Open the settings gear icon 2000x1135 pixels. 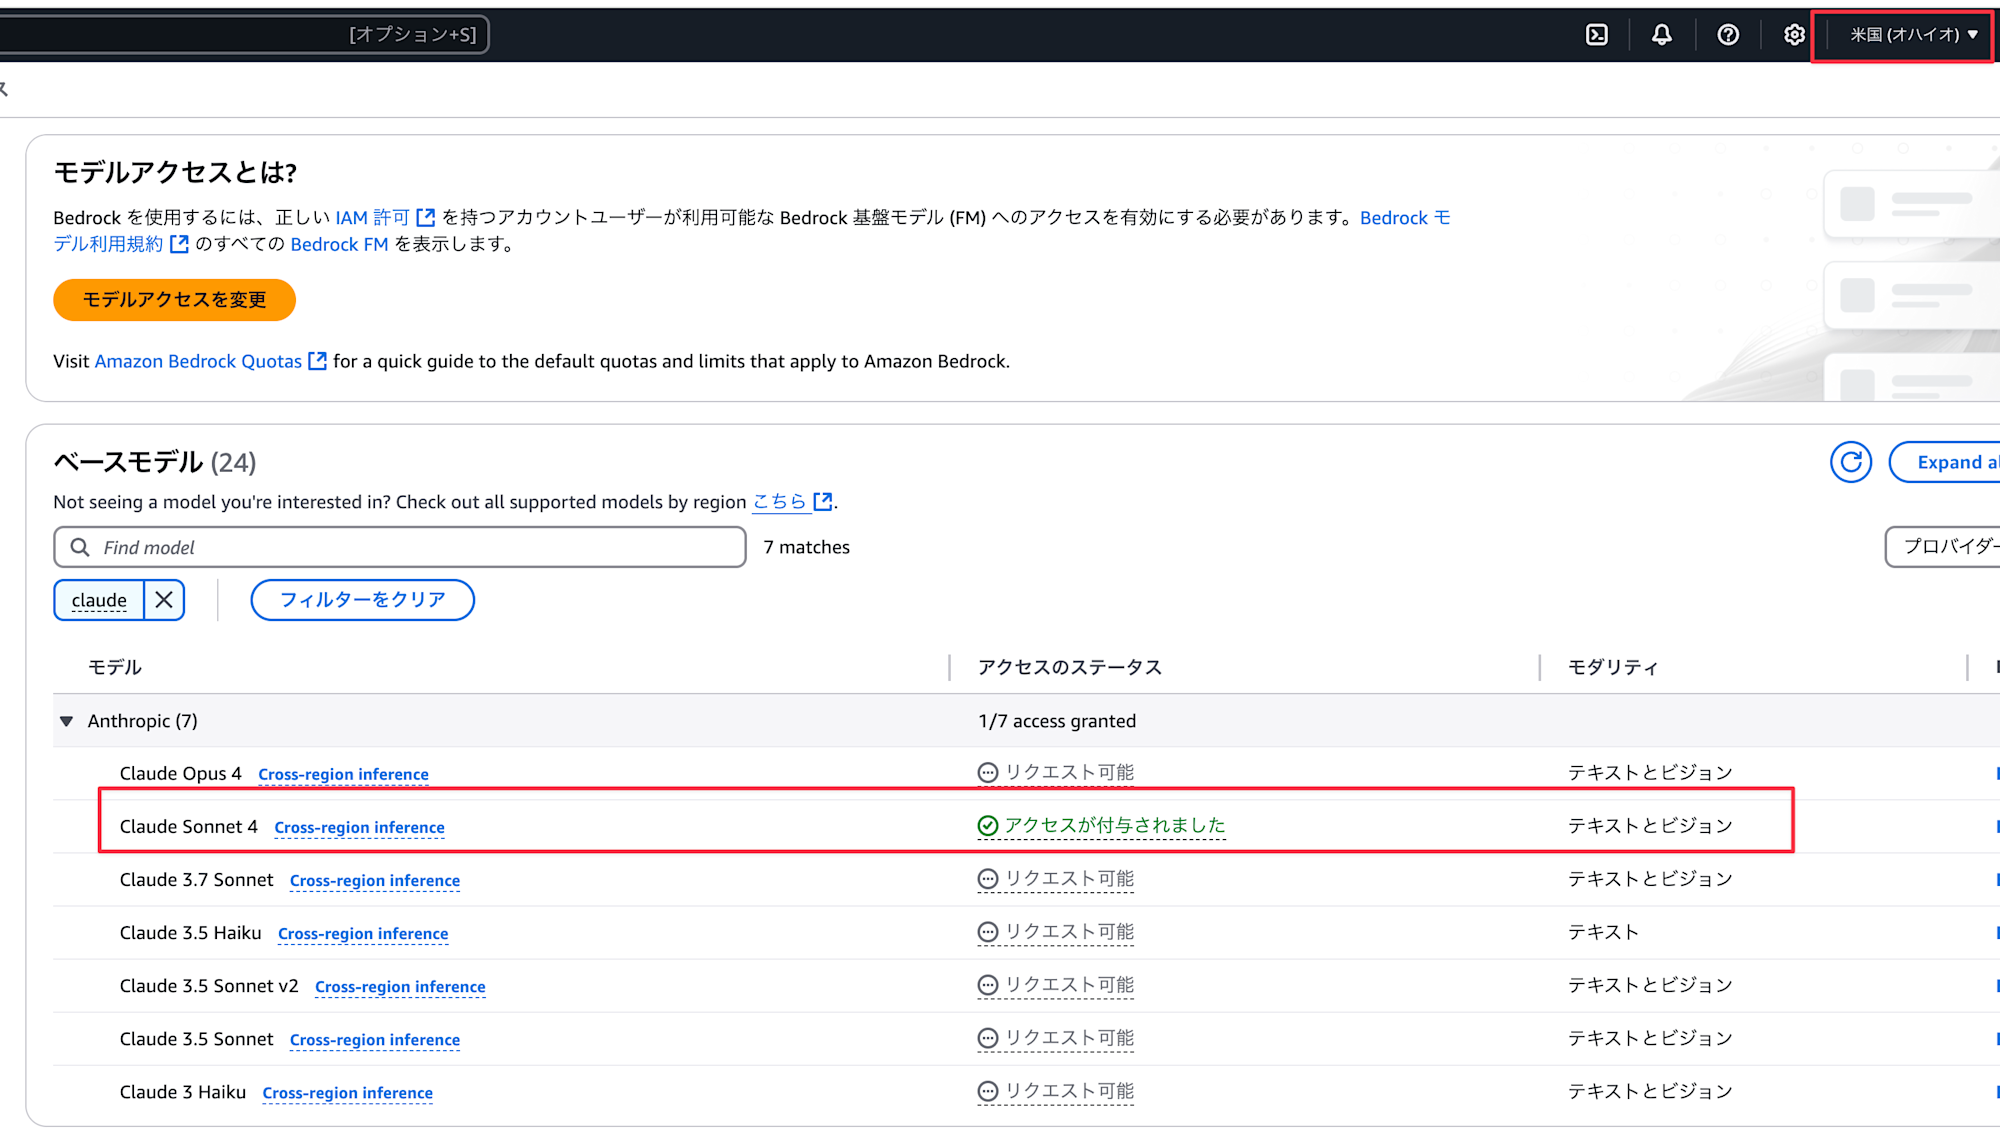(x=1794, y=35)
